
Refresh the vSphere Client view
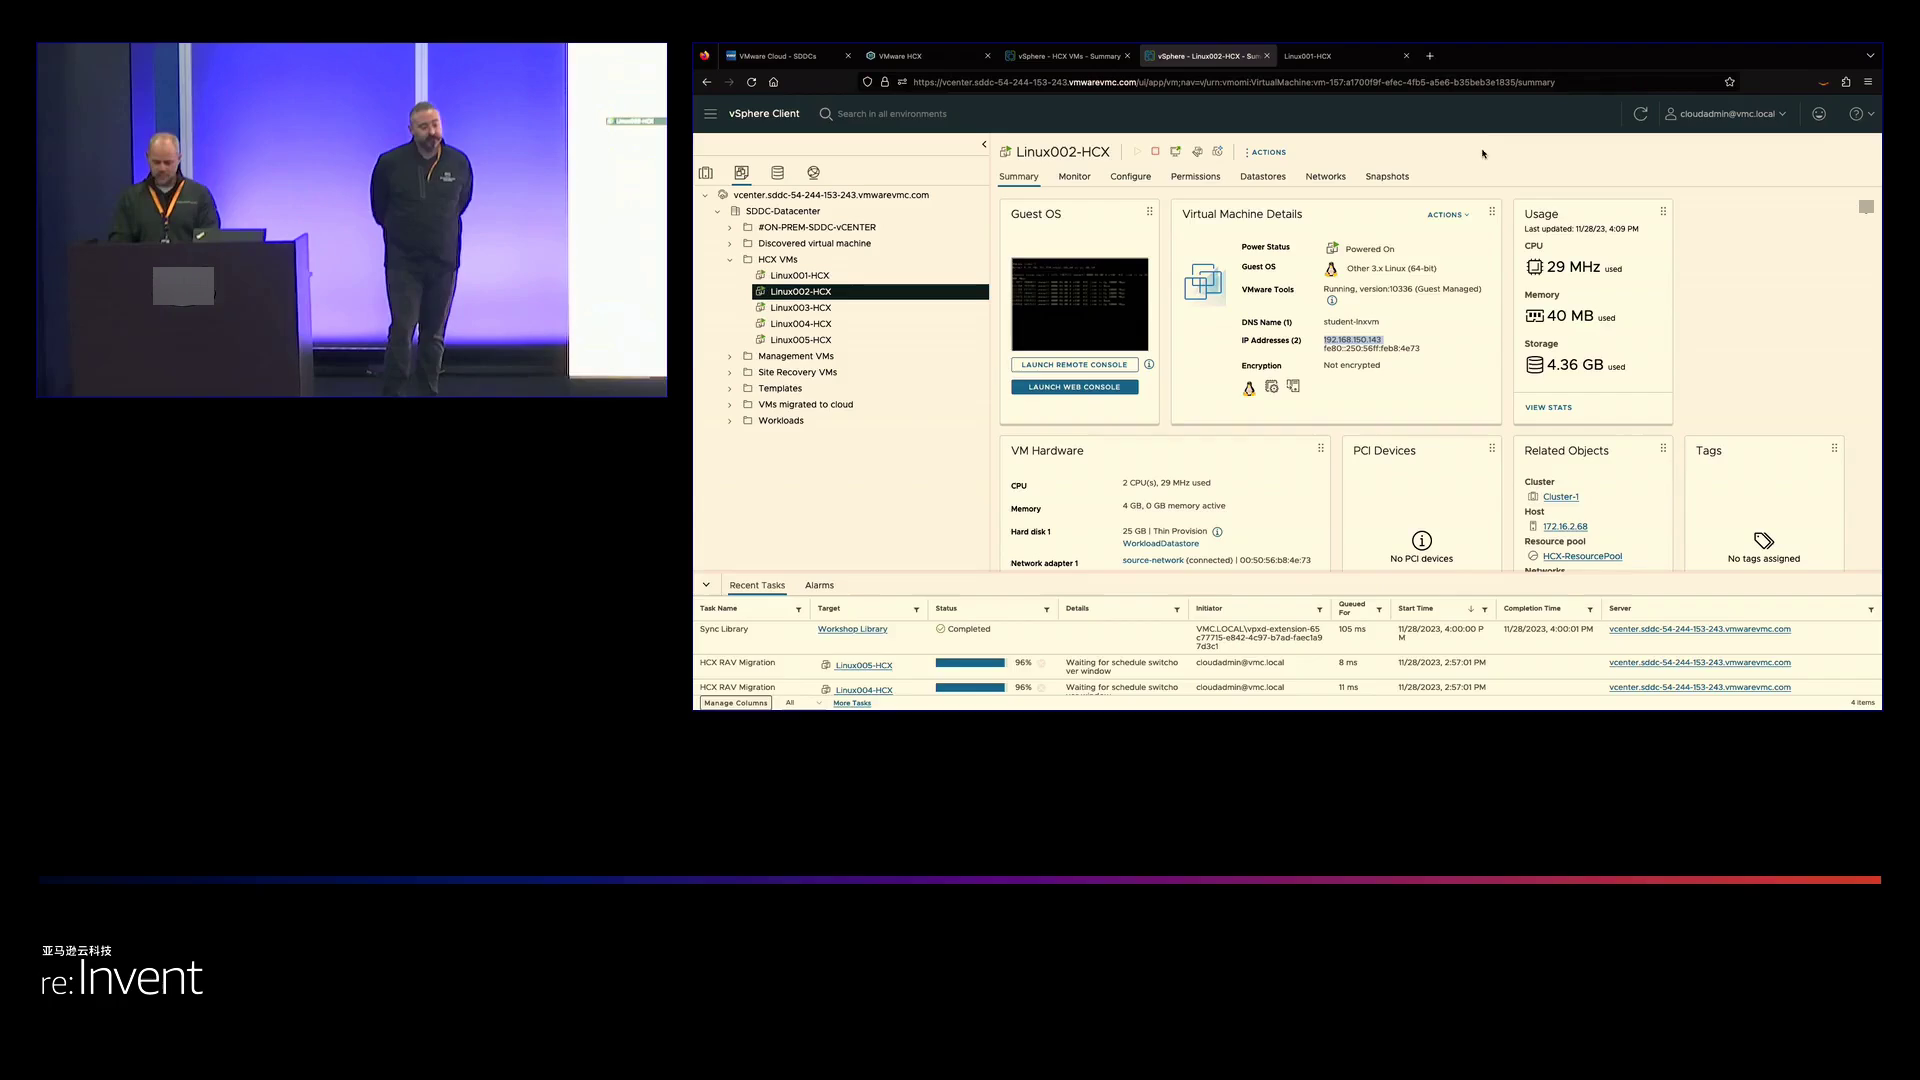(1640, 114)
